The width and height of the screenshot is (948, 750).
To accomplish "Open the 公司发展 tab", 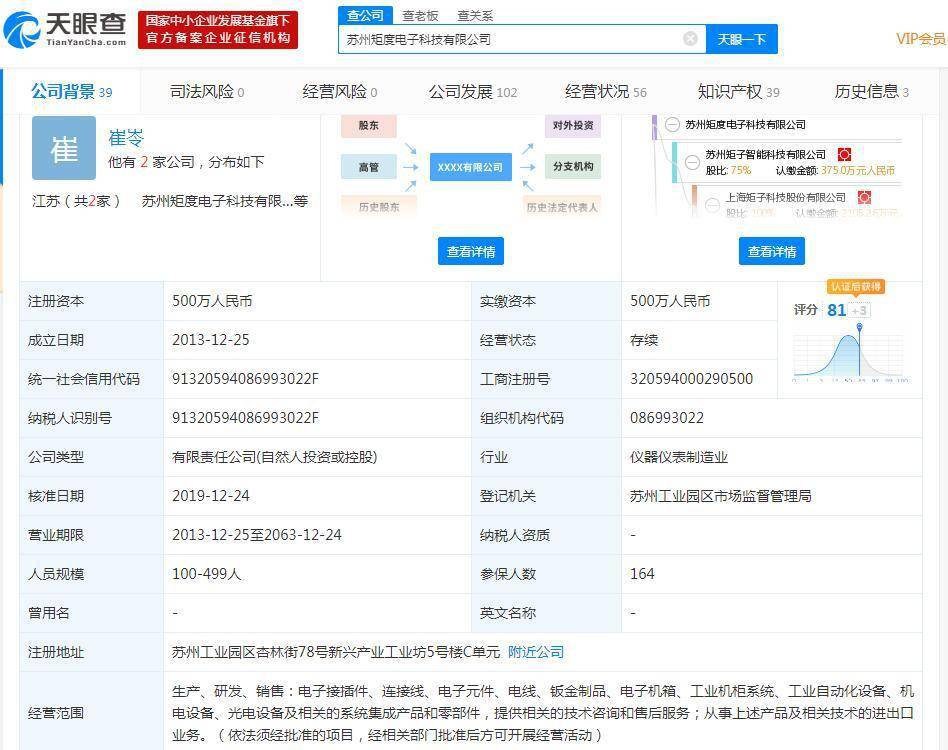I will pos(473,92).
